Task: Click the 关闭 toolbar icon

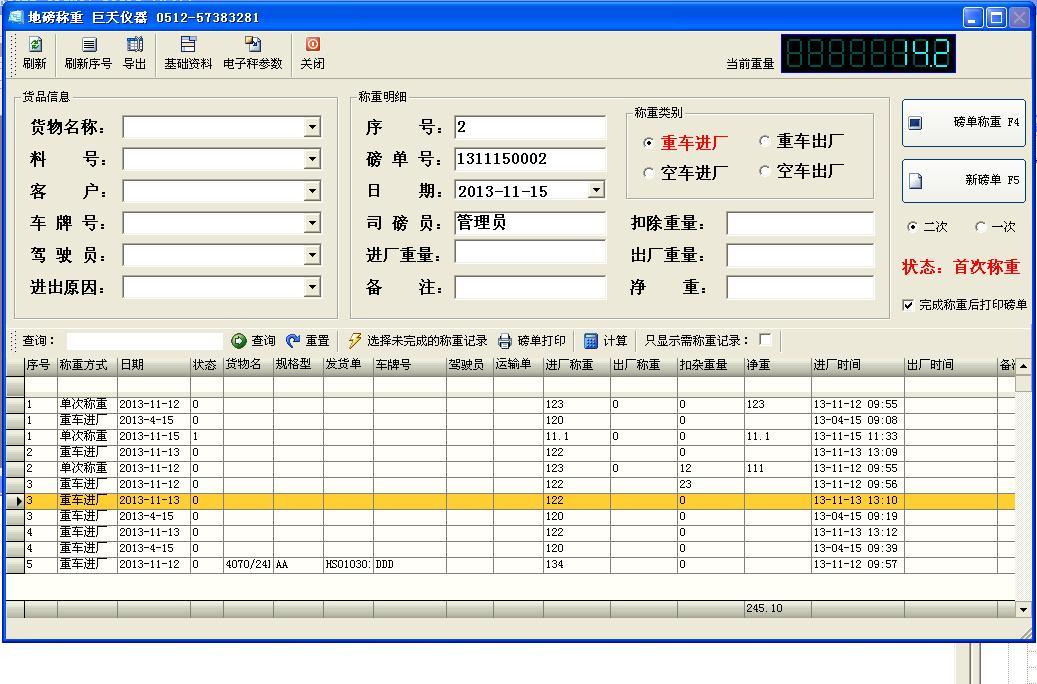Action: tap(312, 45)
